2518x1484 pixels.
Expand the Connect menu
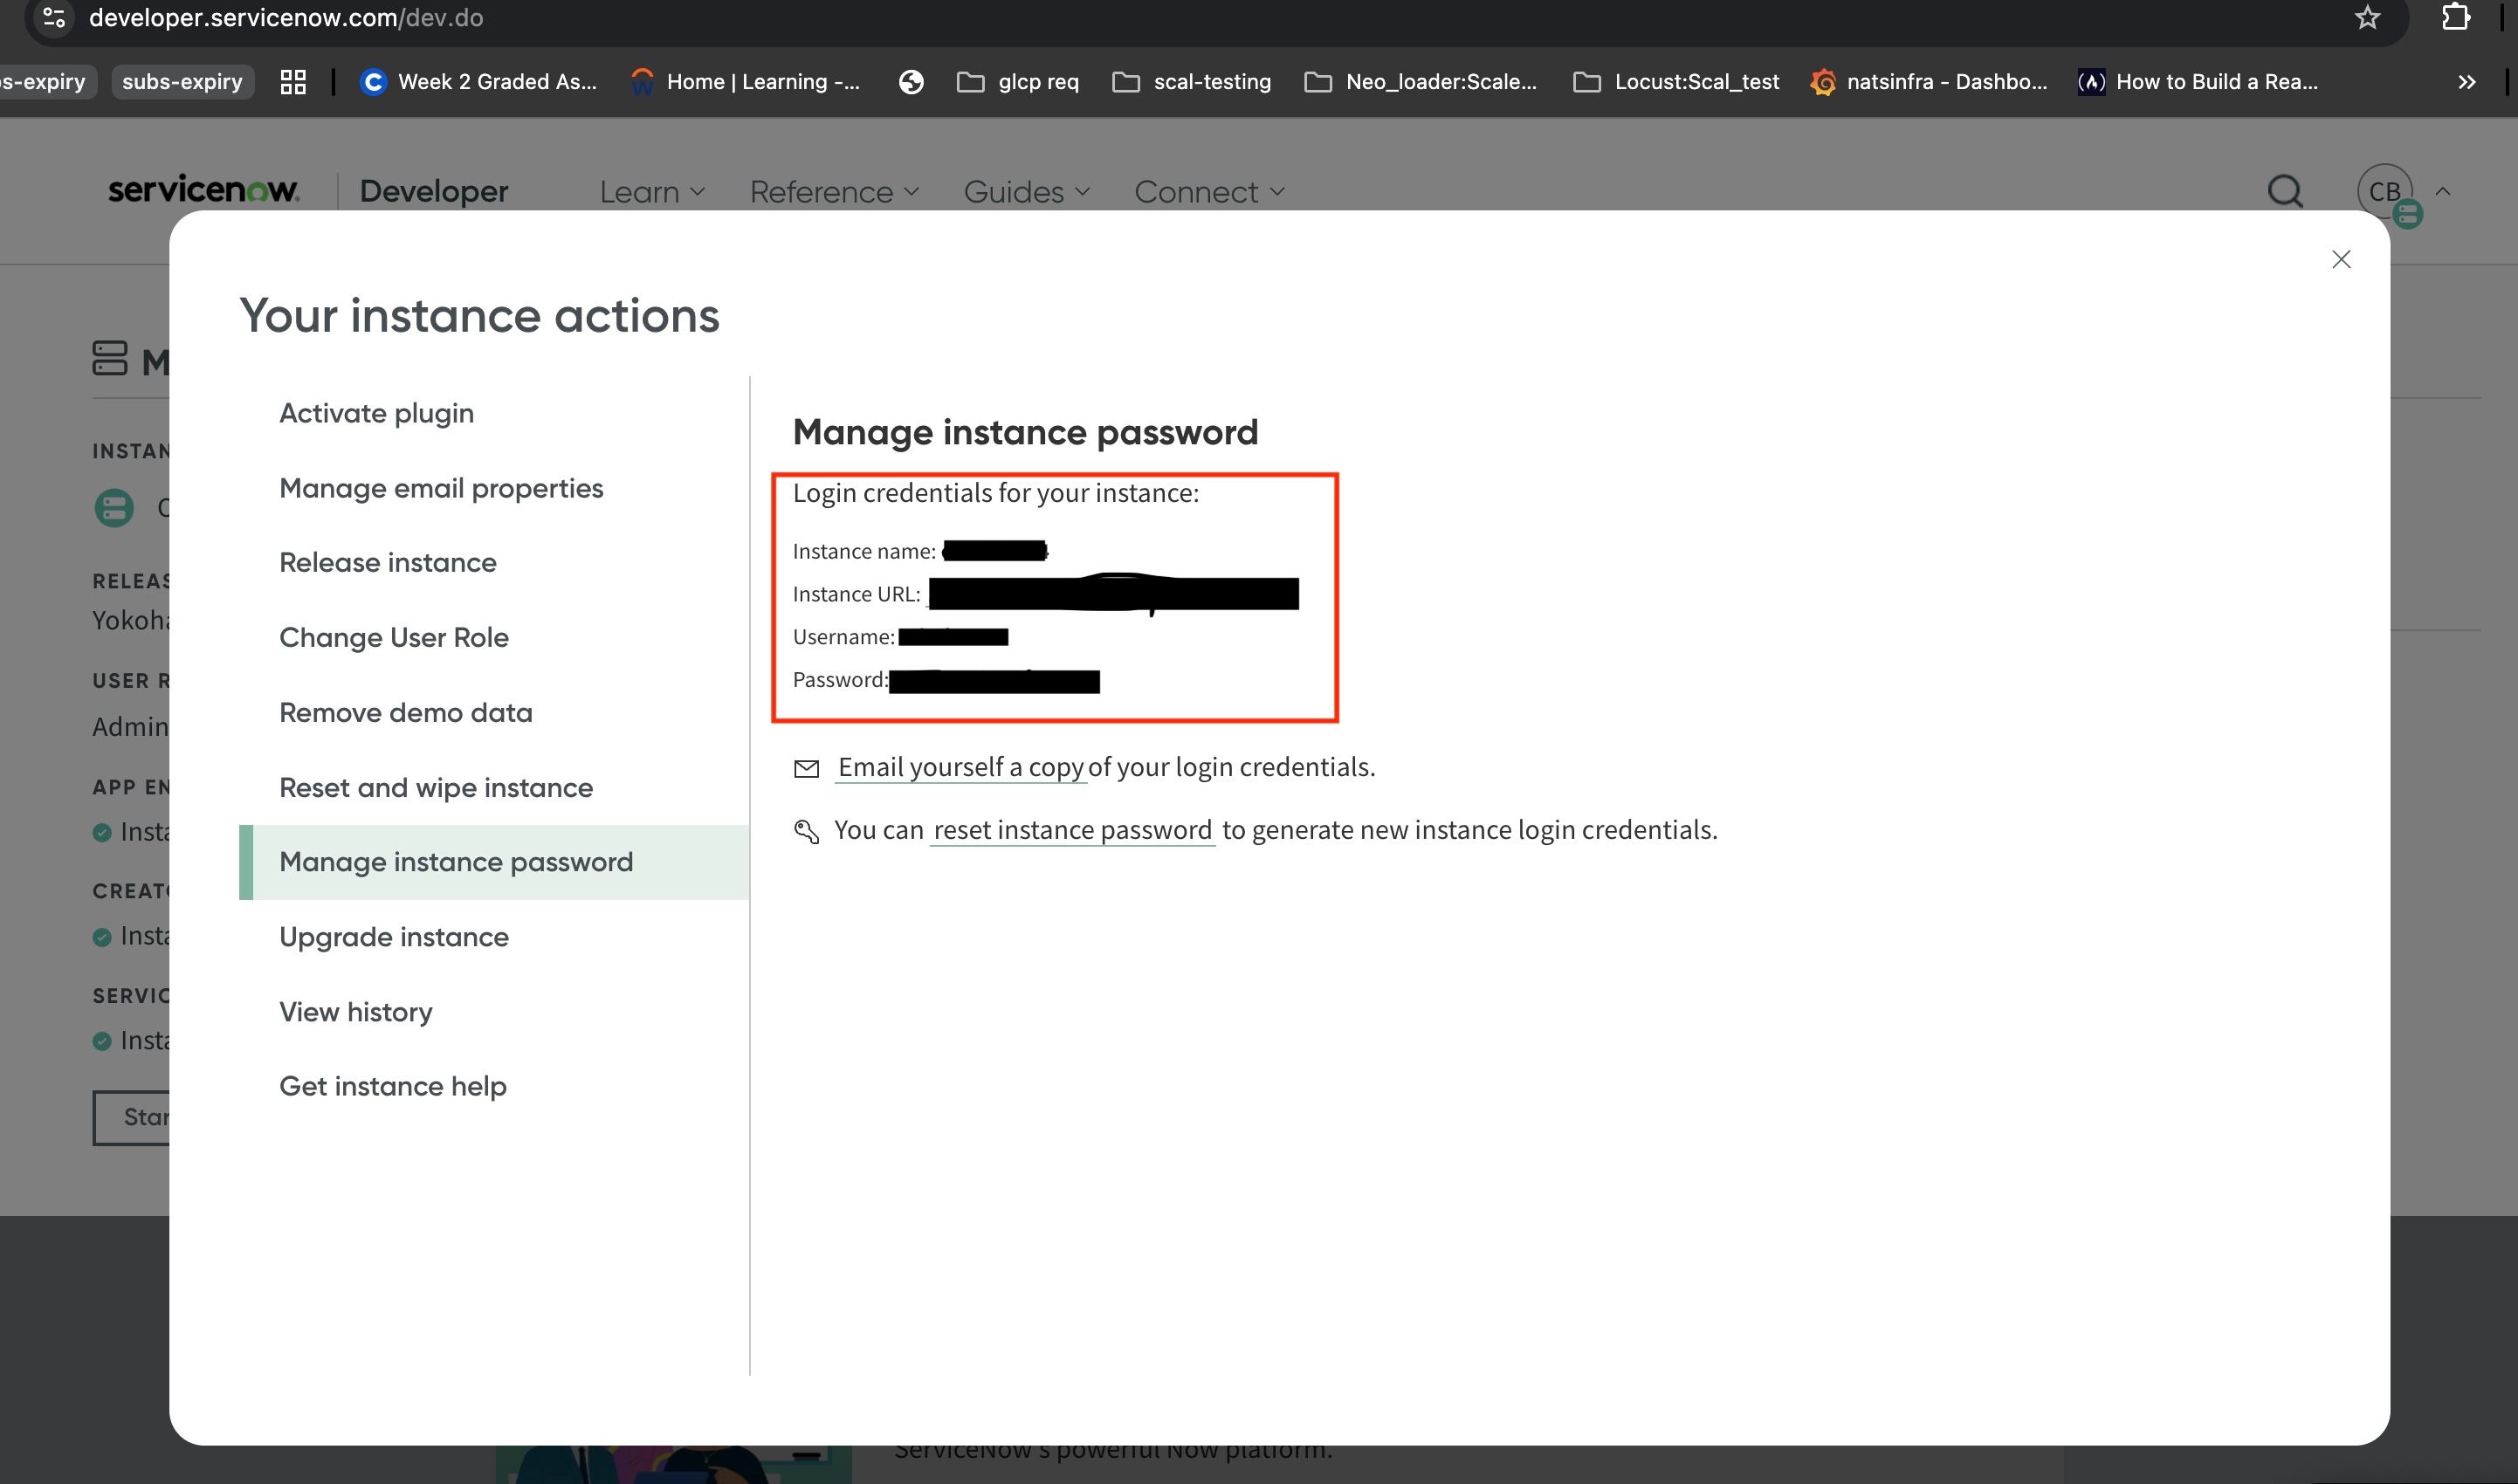coord(1209,192)
